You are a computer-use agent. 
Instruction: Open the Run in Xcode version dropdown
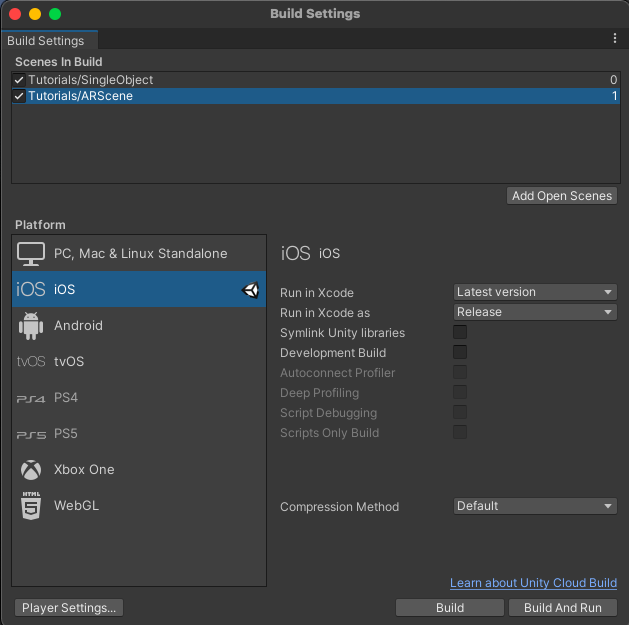coord(535,292)
